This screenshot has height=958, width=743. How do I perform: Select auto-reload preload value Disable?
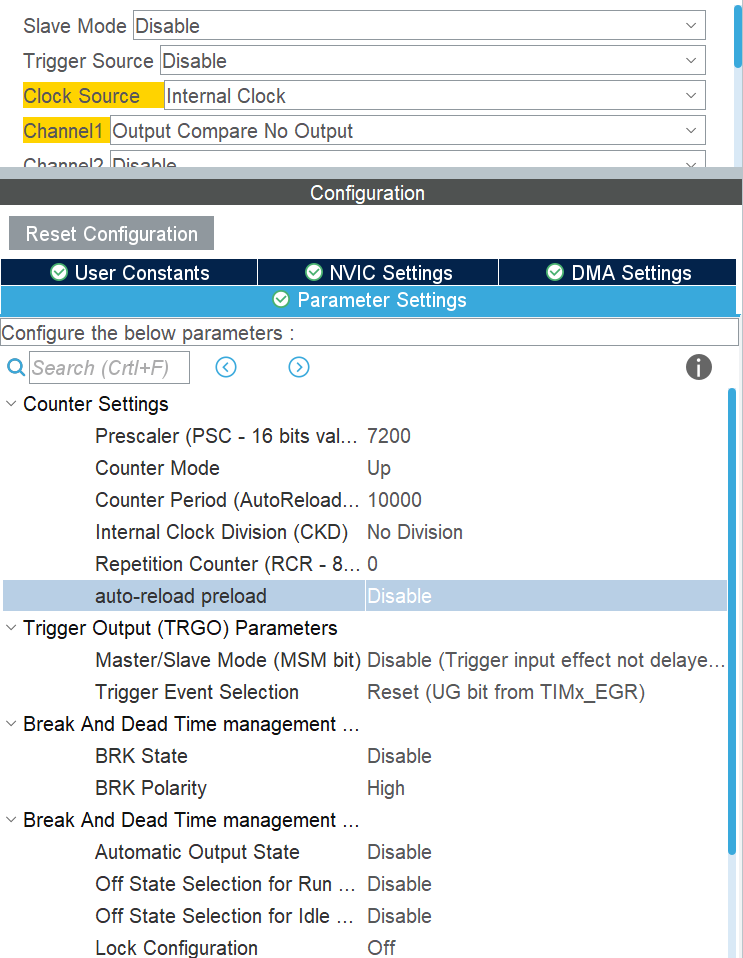click(x=399, y=596)
